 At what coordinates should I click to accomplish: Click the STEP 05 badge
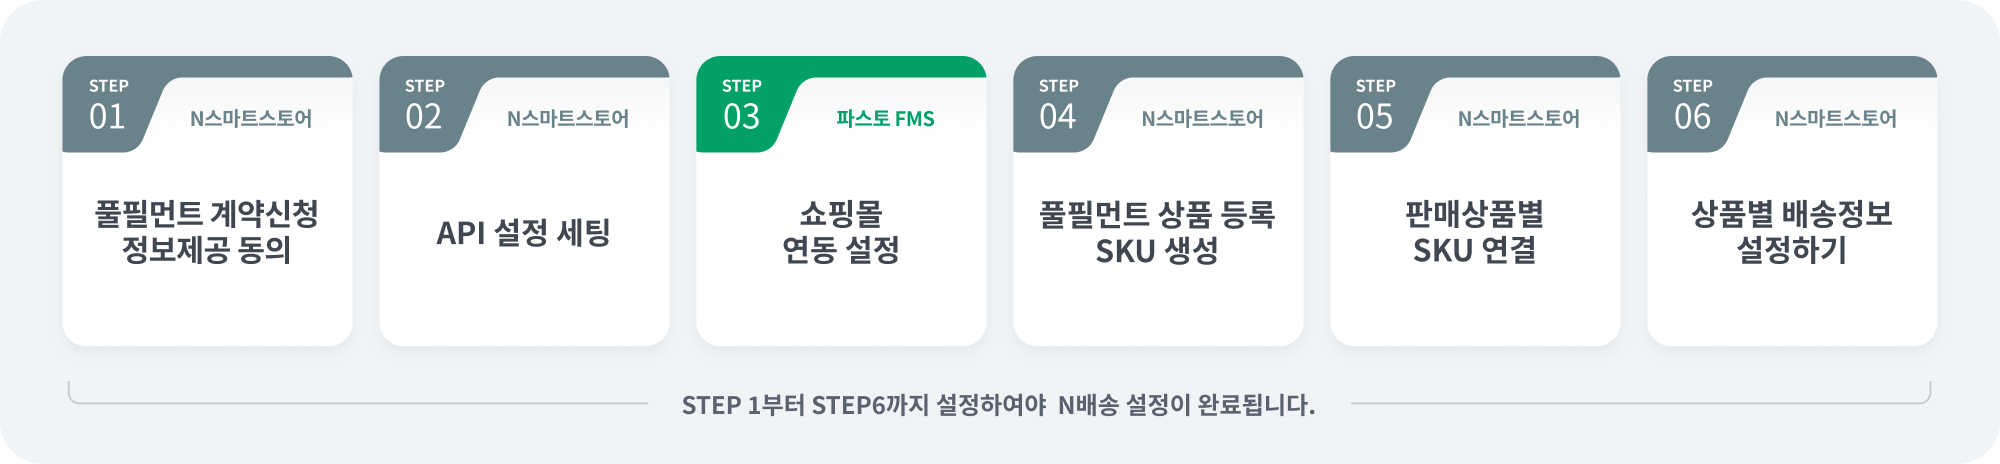coord(1375,105)
